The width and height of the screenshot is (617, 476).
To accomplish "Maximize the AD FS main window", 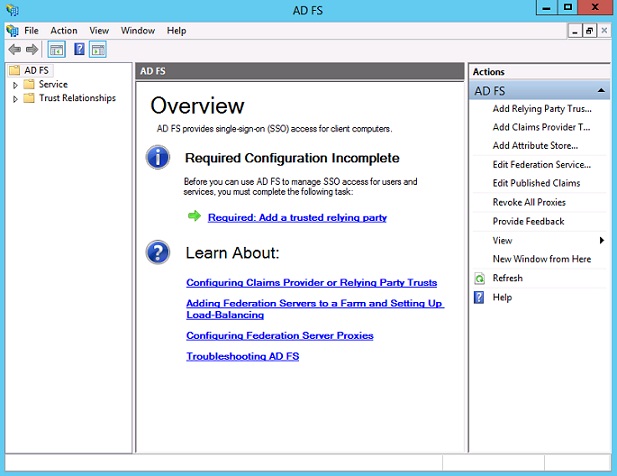I will 568,7.
